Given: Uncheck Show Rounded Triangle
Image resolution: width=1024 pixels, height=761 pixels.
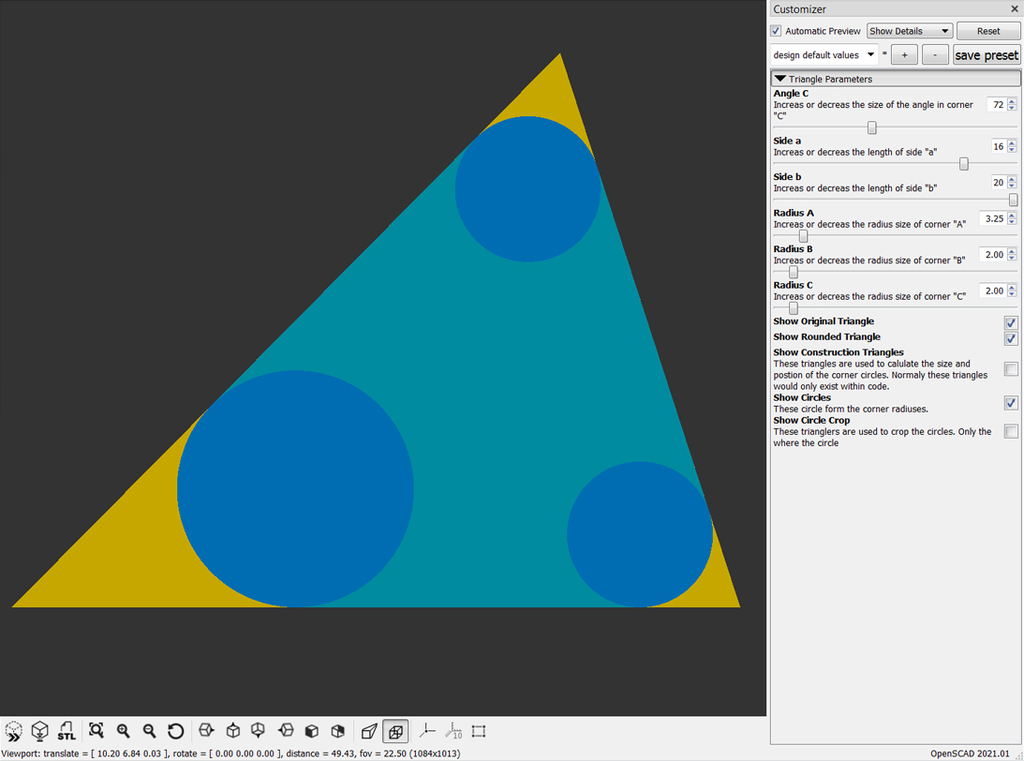Looking at the screenshot, I should [1011, 338].
